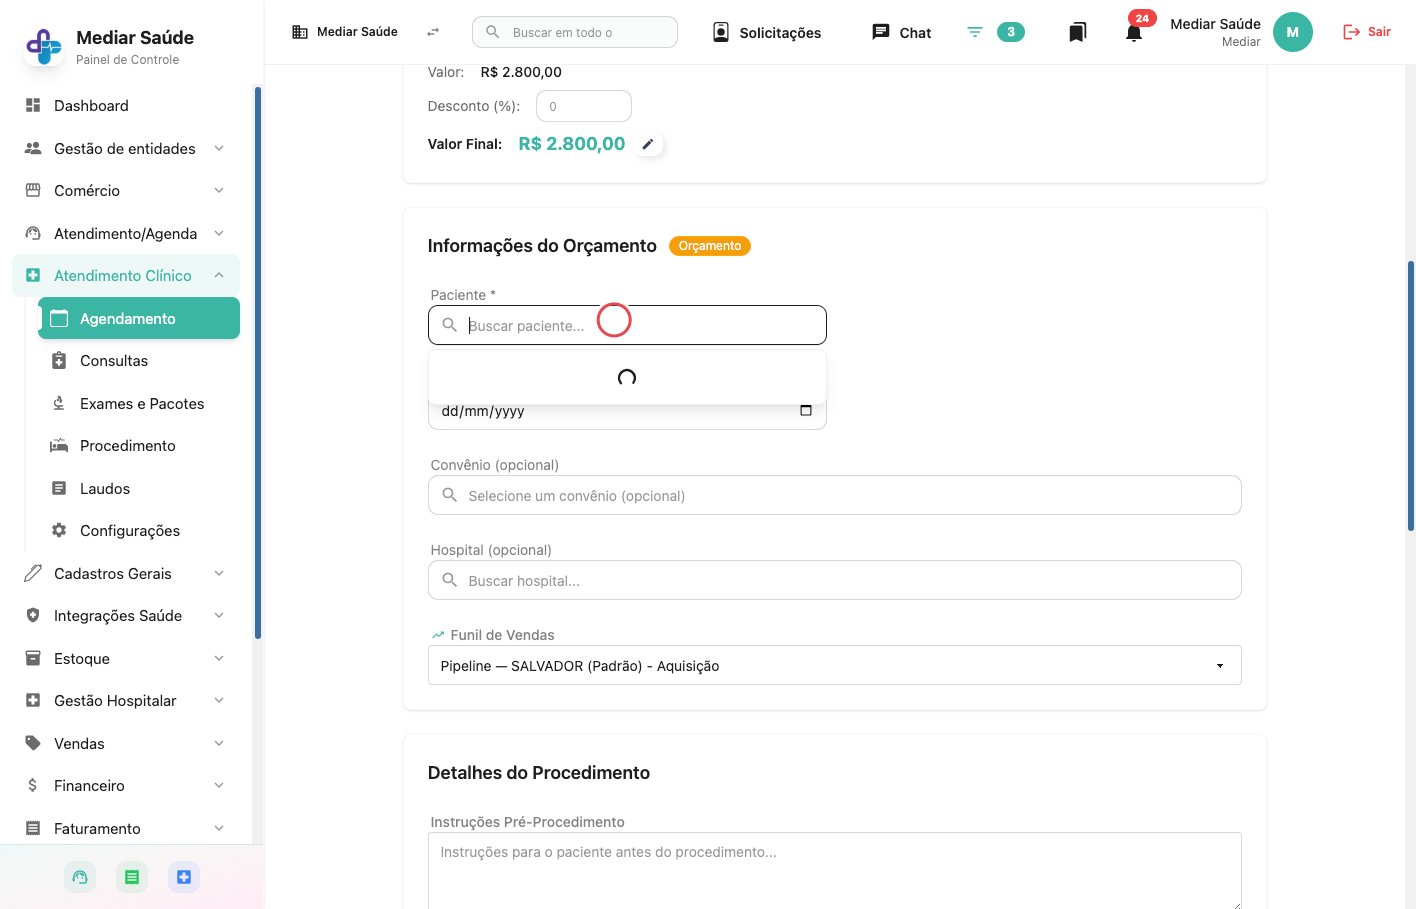The image size is (1416, 909).
Task: Open Solicitações in the top bar
Action: pos(766,32)
